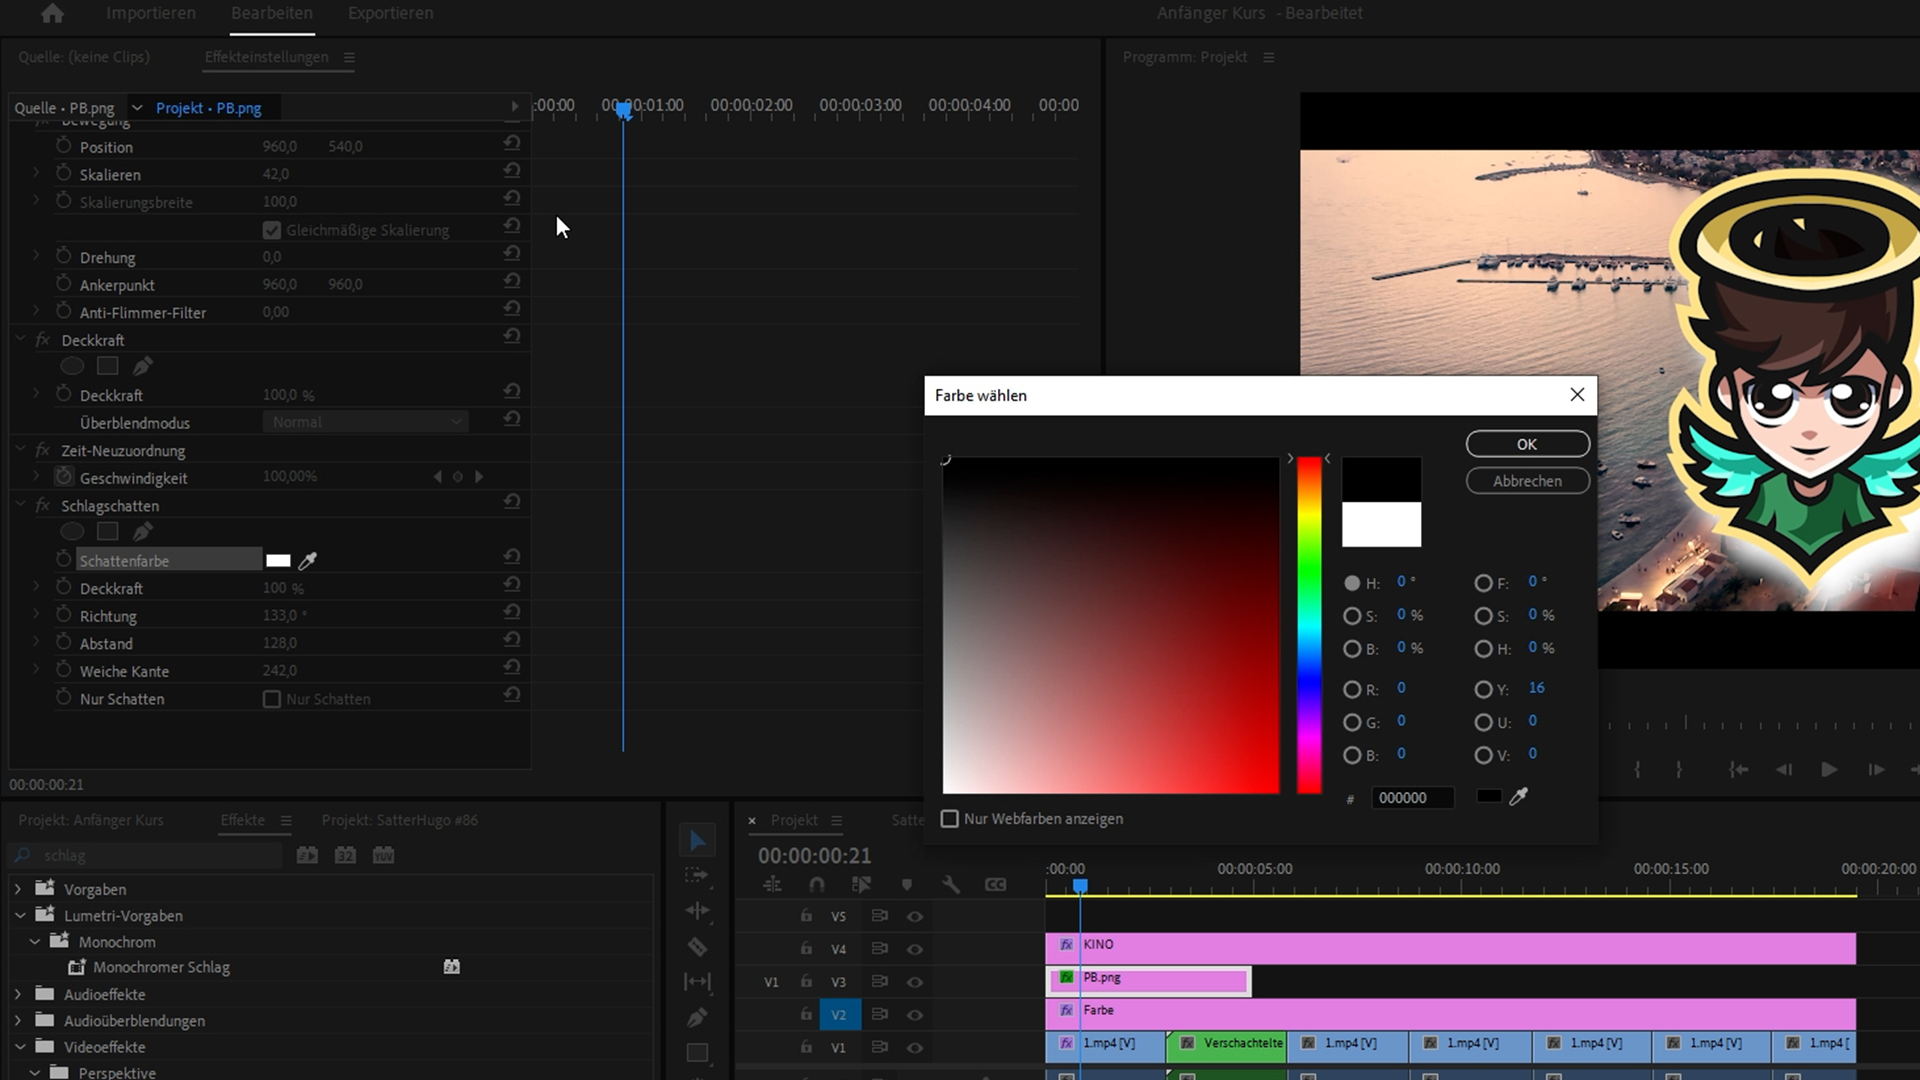Open the Quelle (keine Clips) tab
Image resolution: width=1920 pixels, height=1080 pixels.
click(84, 57)
